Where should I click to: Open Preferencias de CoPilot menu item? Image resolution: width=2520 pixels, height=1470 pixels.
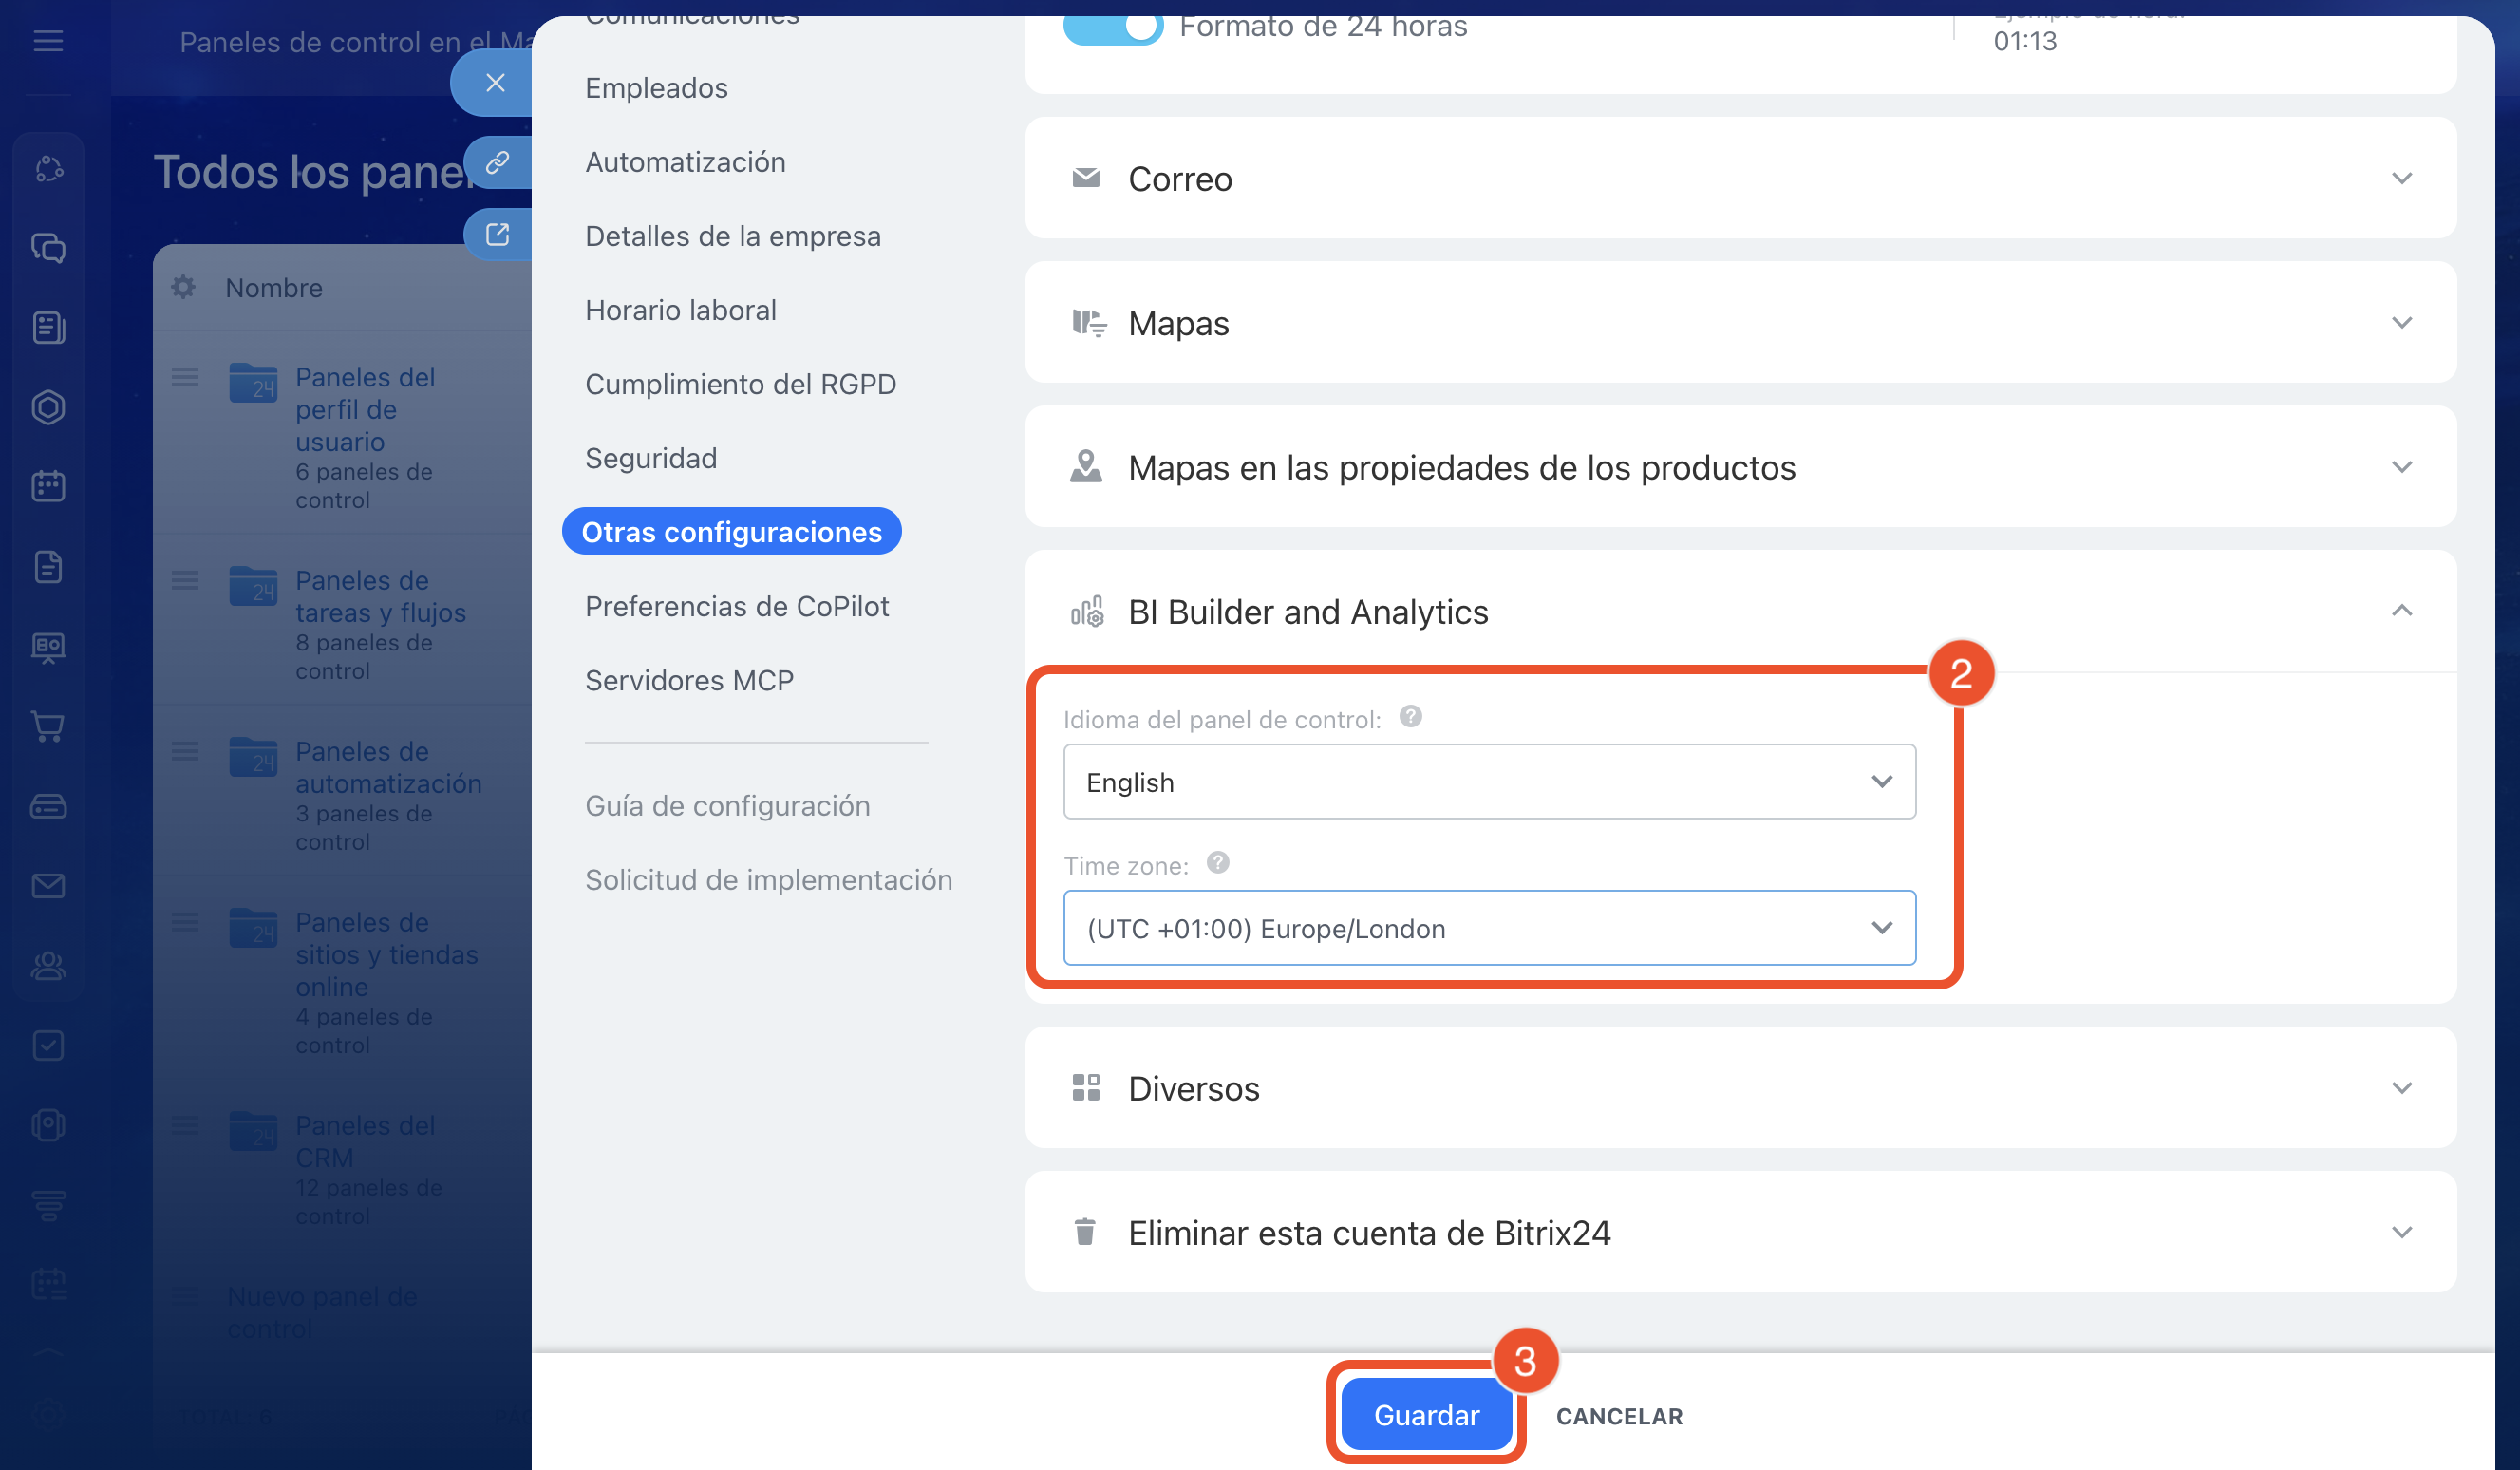(737, 606)
